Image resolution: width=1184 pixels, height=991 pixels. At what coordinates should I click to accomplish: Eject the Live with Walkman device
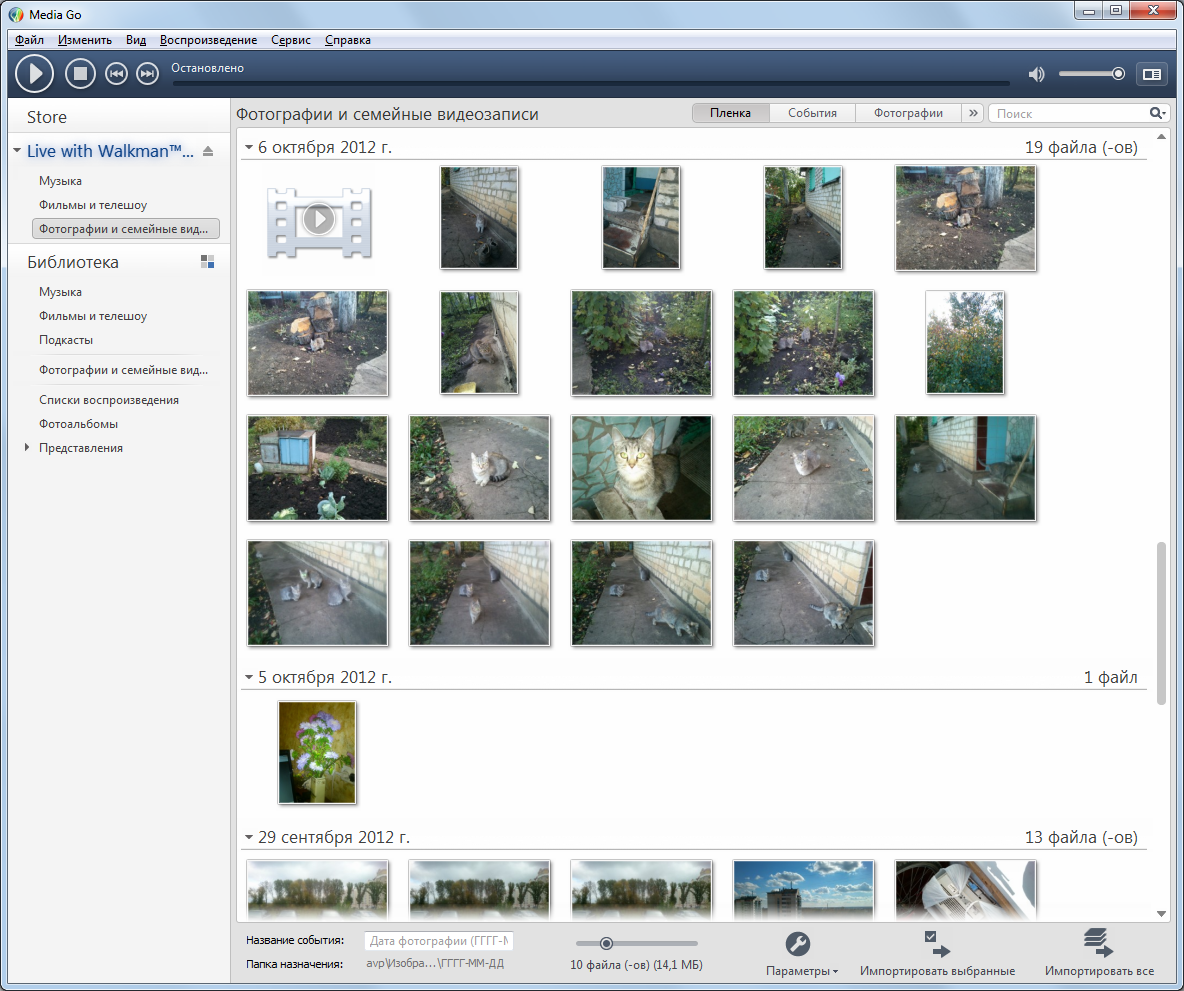pyautogui.click(x=208, y=152)
